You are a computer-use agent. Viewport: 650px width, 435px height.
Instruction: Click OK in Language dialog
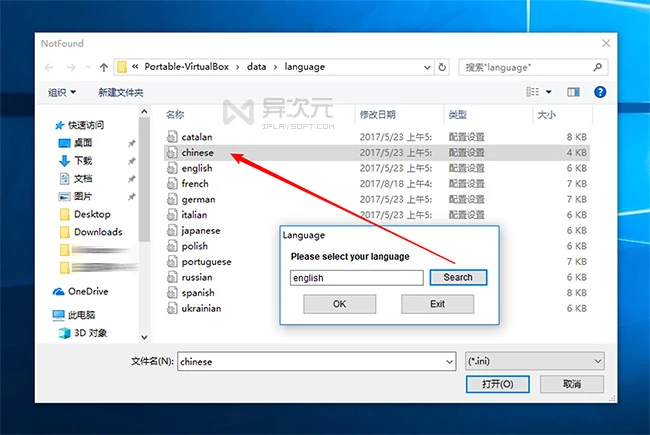(340, 304)
